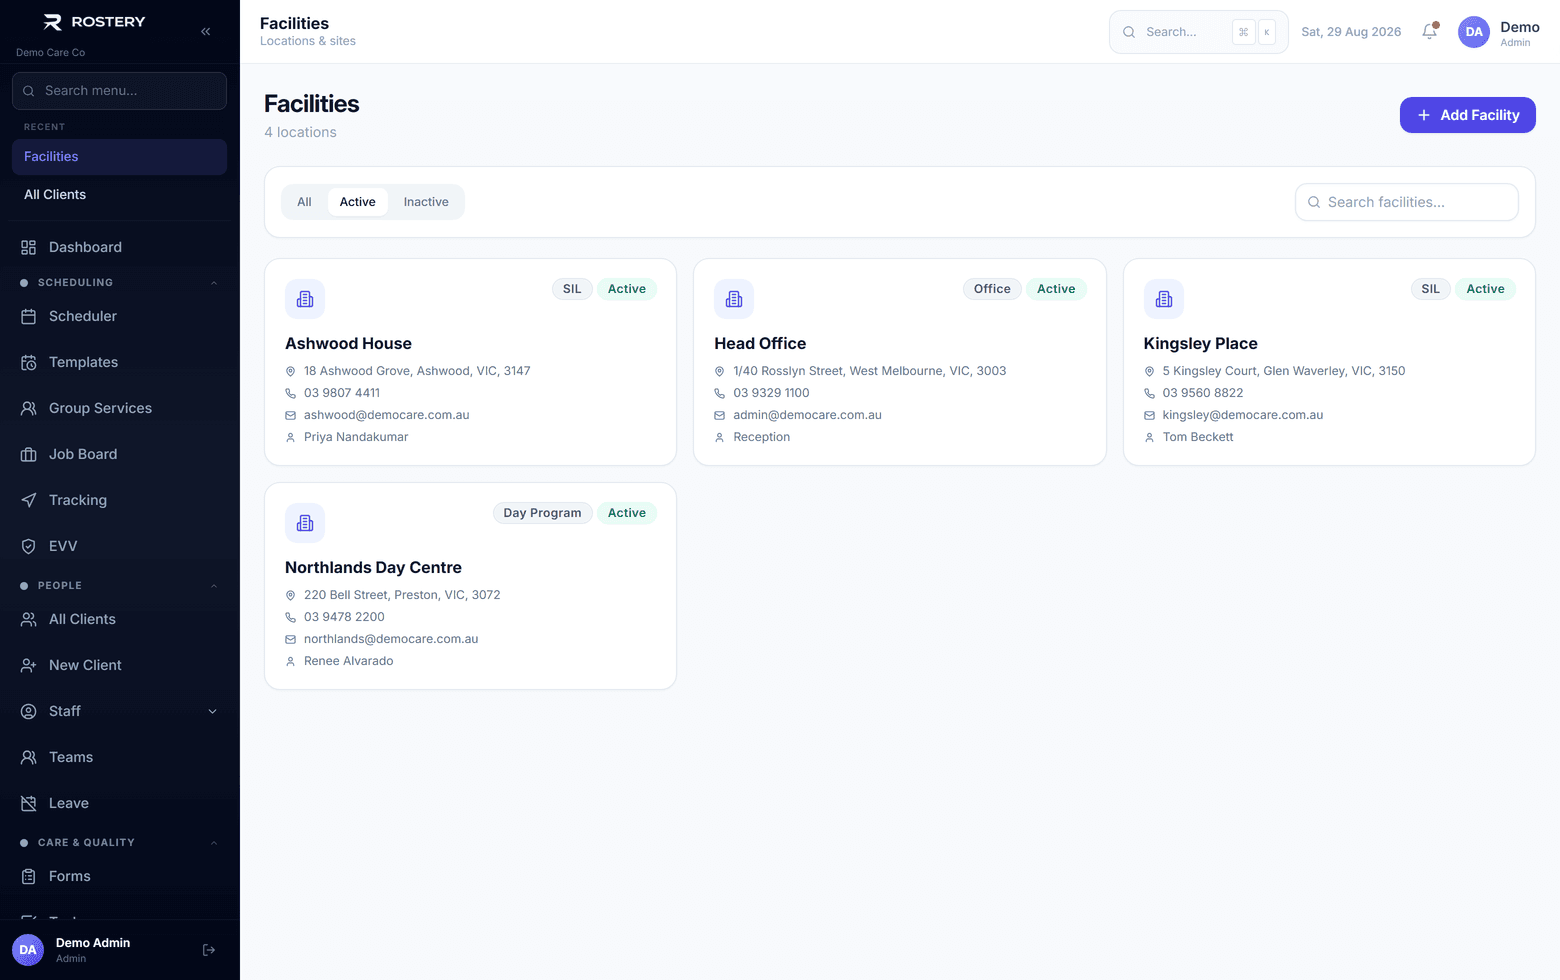Open the Tracking page
The width and height of the screenshot is (1560, 980).
tap(119, 500)
